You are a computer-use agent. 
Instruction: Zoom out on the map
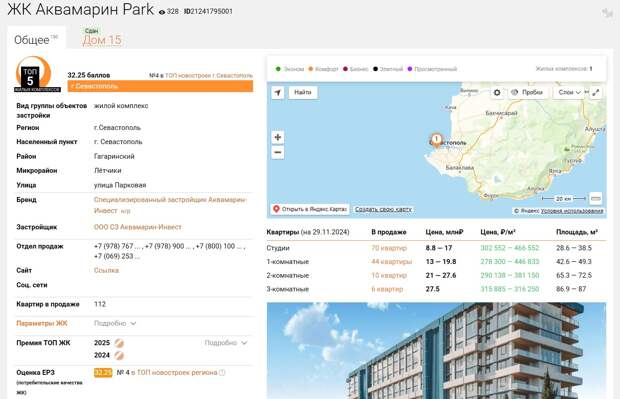[x=278, y=152]
